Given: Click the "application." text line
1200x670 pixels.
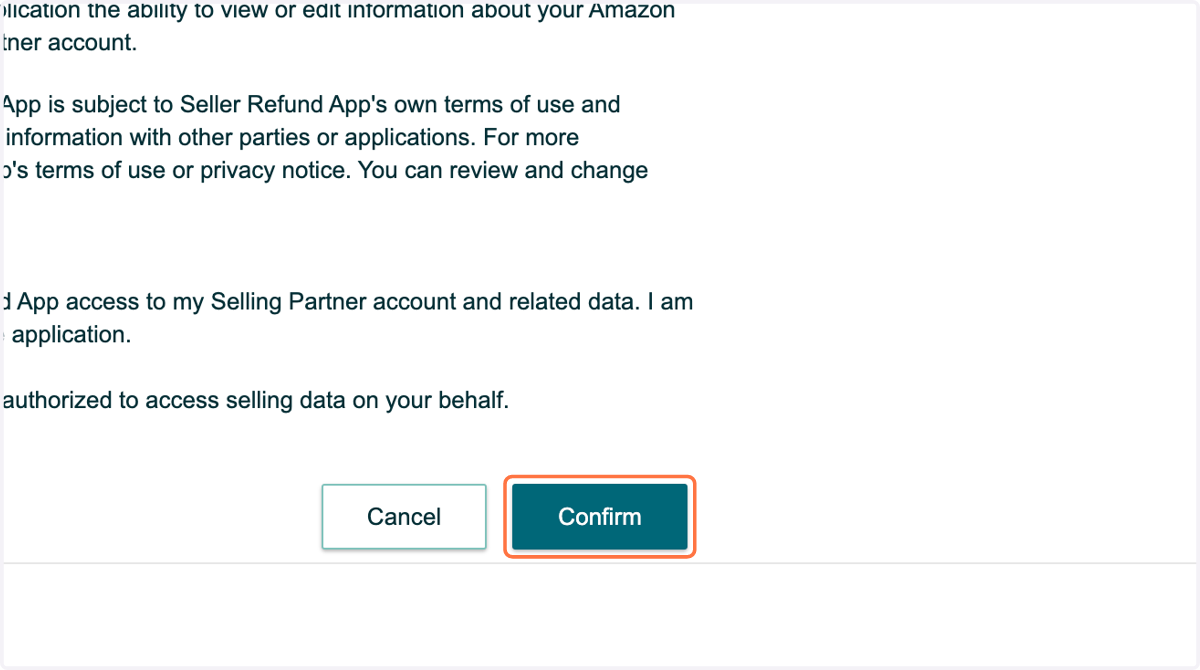Looking at the screenshot, I should 72,335.
